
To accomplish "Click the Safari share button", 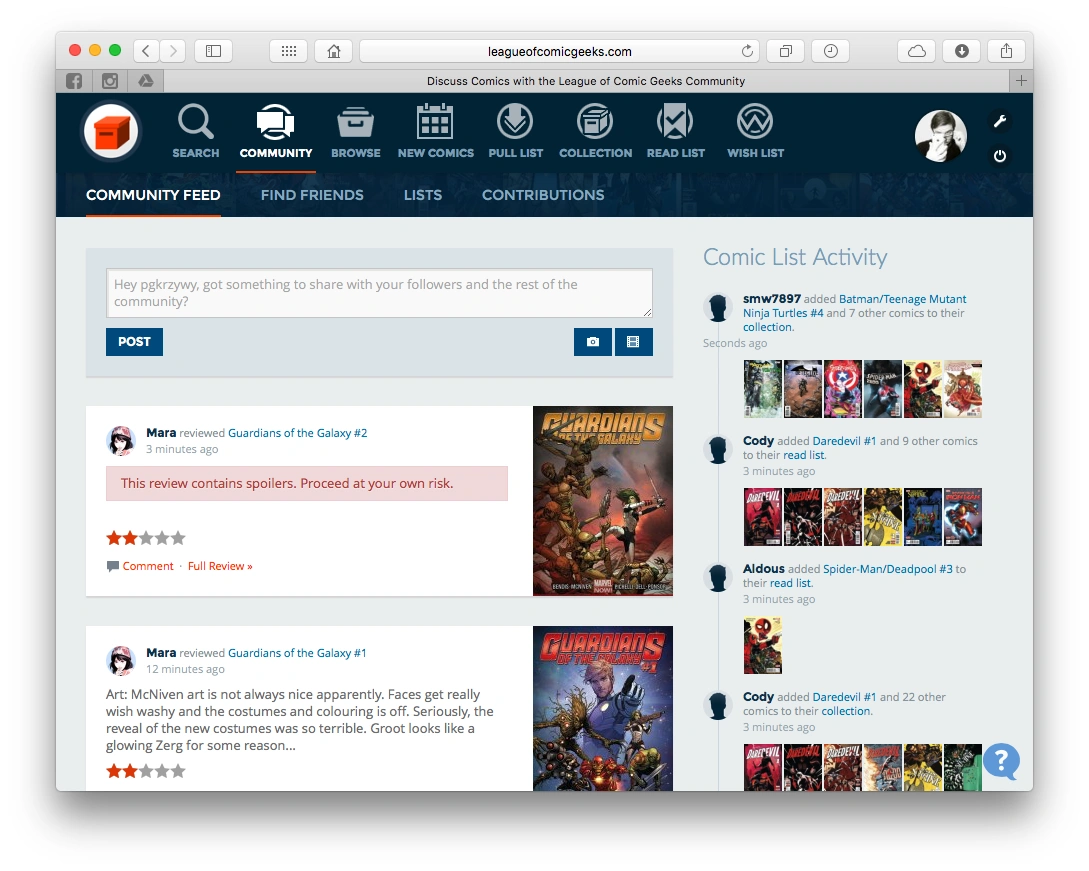I will pyautogui.click(x=1006, y=51).
